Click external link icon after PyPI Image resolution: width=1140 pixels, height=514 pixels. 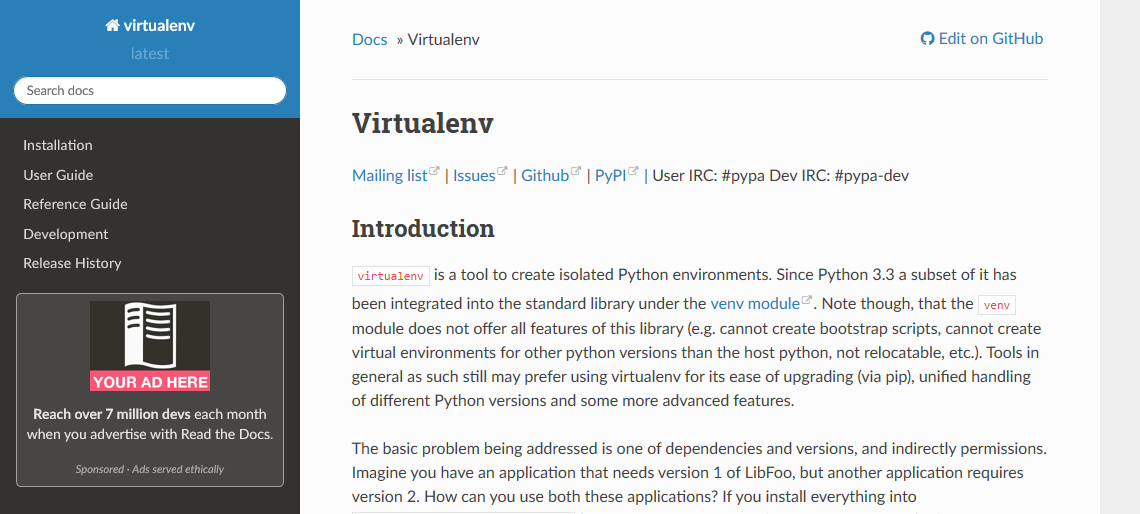tap(633, 172)
